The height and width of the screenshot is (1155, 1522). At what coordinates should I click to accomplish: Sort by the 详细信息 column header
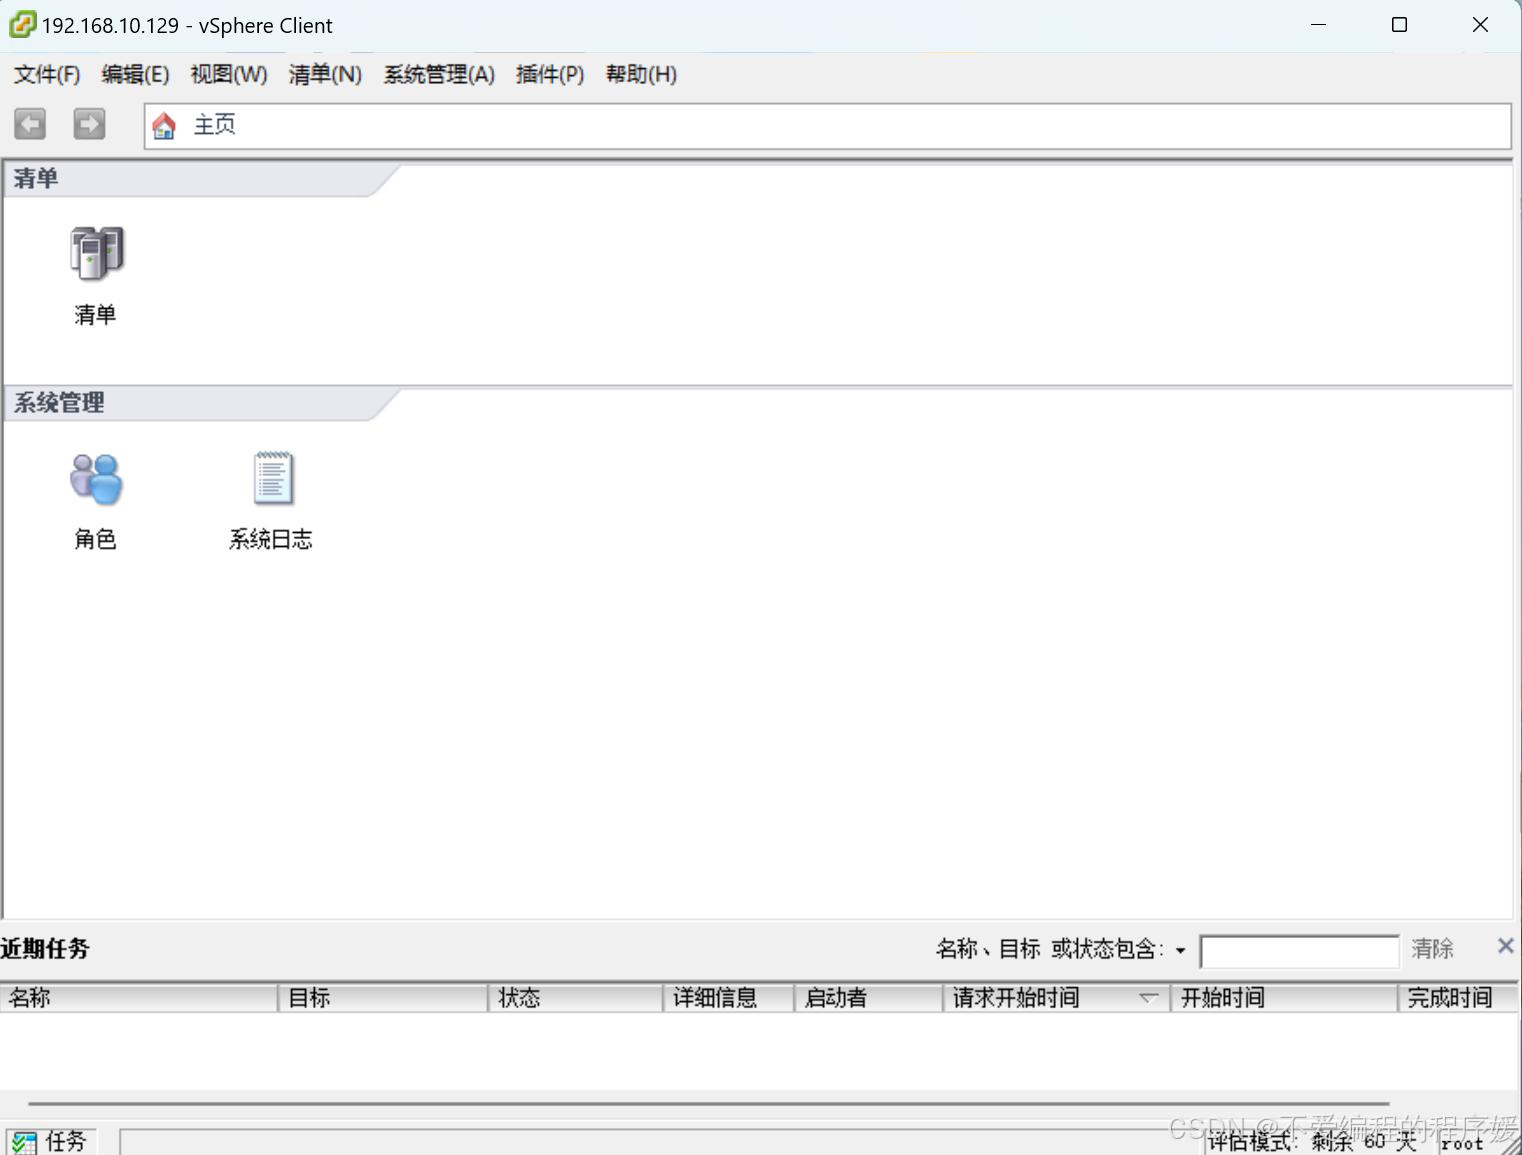(729, 997)
